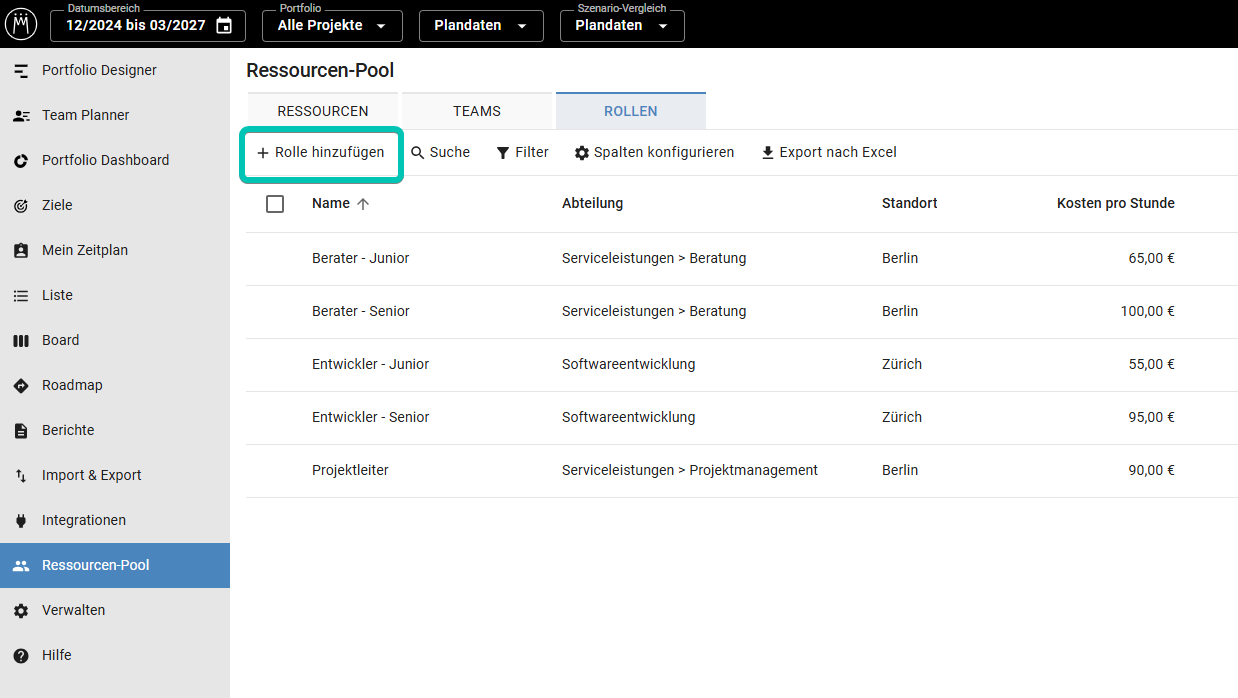Viewport: 1238px width, 698px height.
Task: Click the Filter funnel icon
Action: [503, 153]
